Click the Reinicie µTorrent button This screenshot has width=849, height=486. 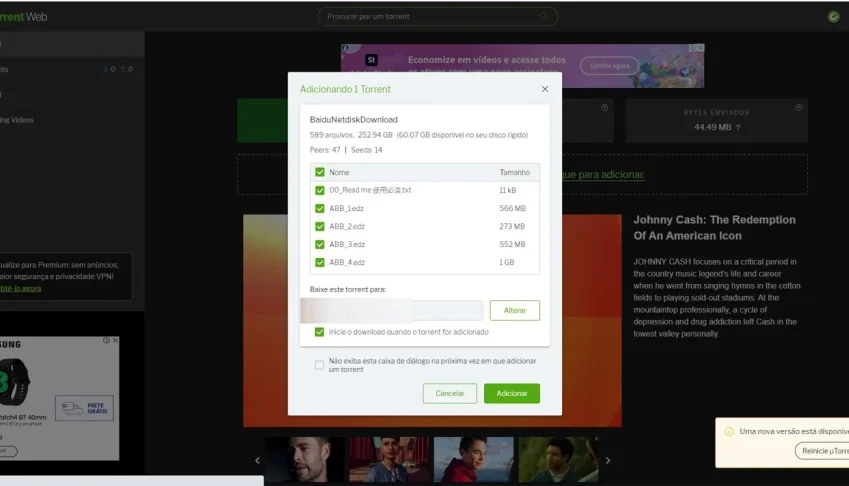click(822, 451)
